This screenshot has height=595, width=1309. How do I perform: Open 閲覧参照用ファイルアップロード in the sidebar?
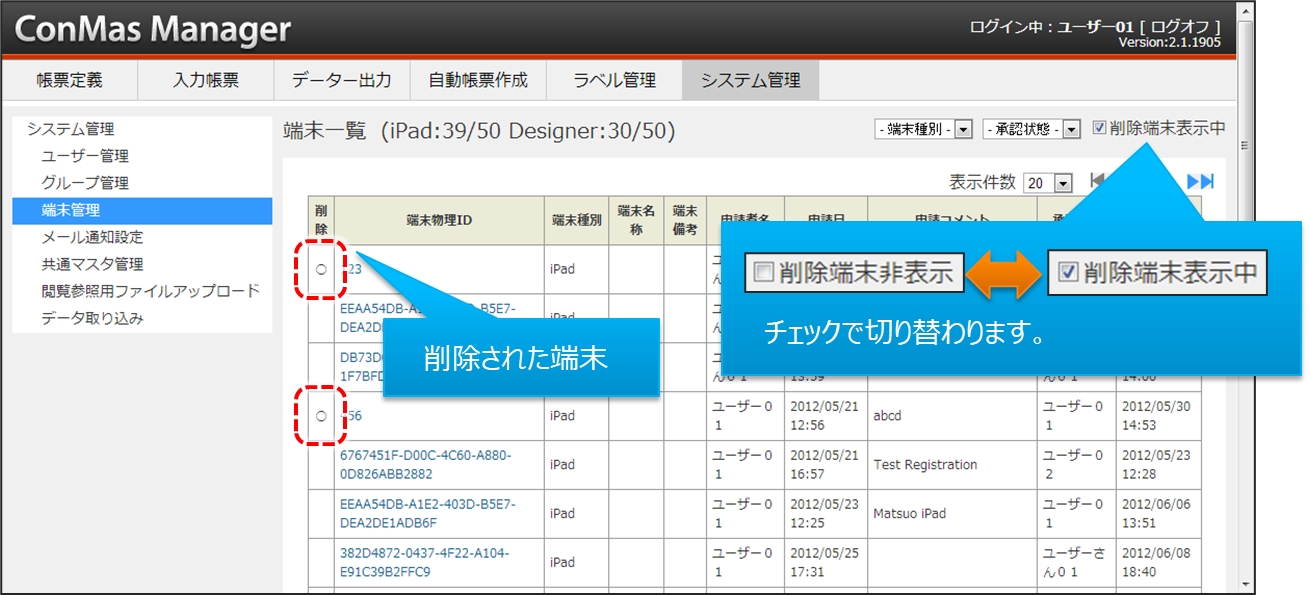tap(150, 291)
